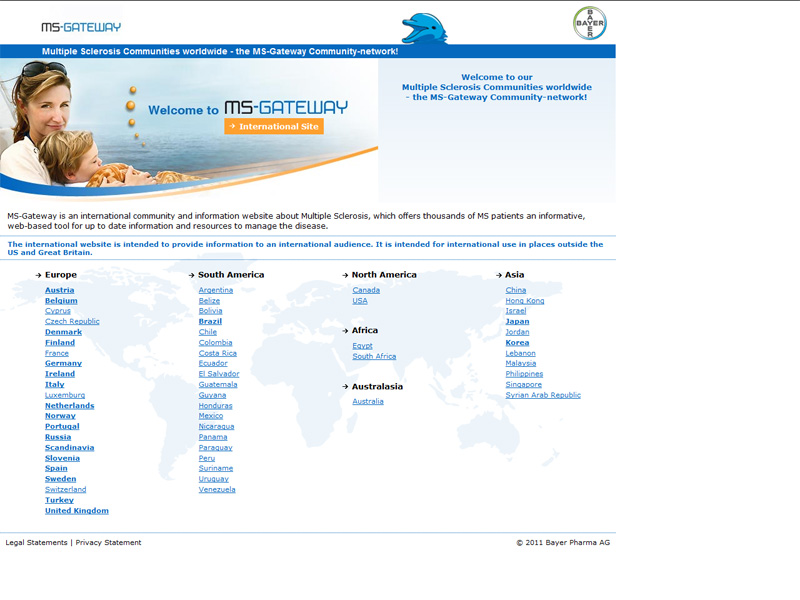
Task: Select the Belize link
Action: tap(209, 301)
